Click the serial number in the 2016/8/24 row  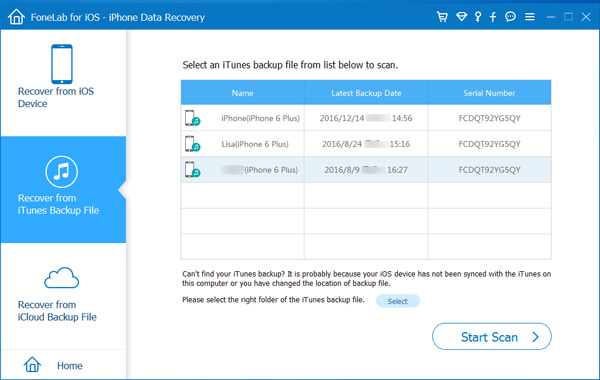[x=489, y=144]
